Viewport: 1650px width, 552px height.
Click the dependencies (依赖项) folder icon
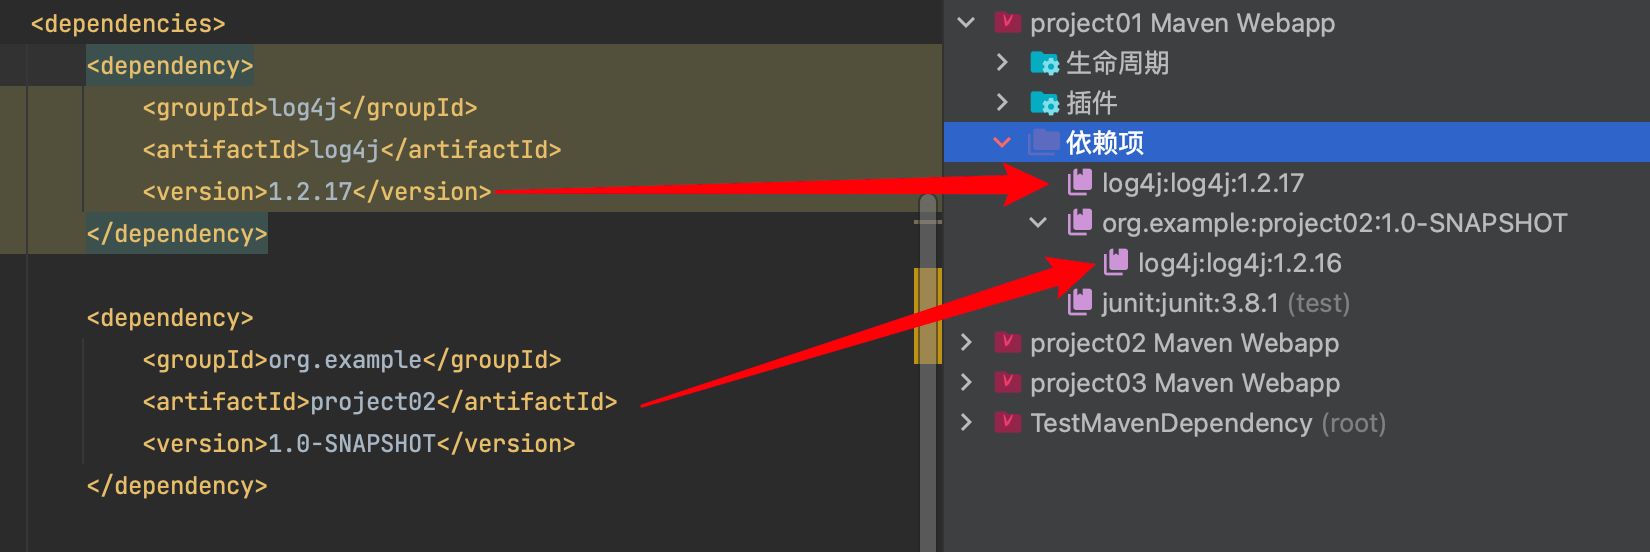[x=1044, y=143]
